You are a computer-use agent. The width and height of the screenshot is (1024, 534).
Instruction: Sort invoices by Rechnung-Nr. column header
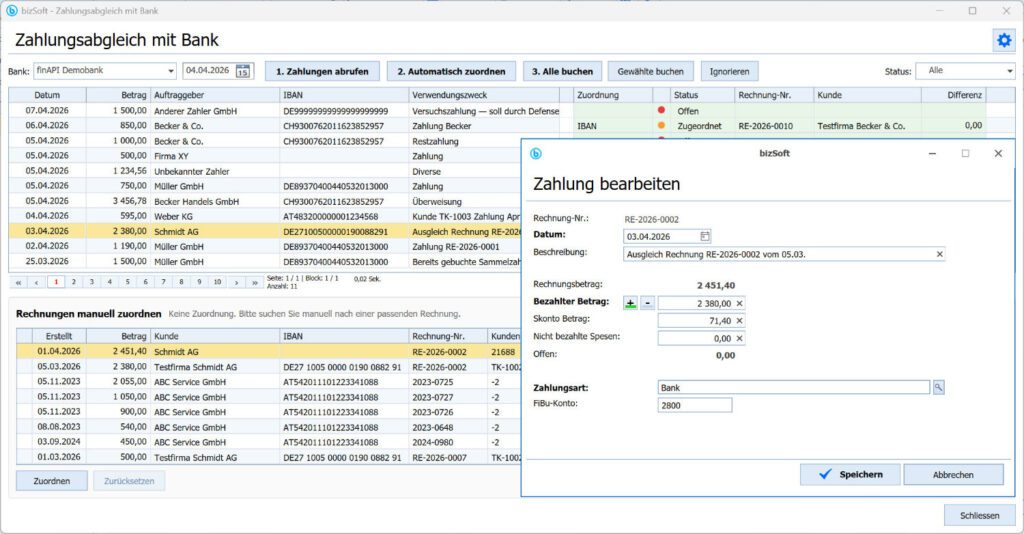(x=448, y=336)
